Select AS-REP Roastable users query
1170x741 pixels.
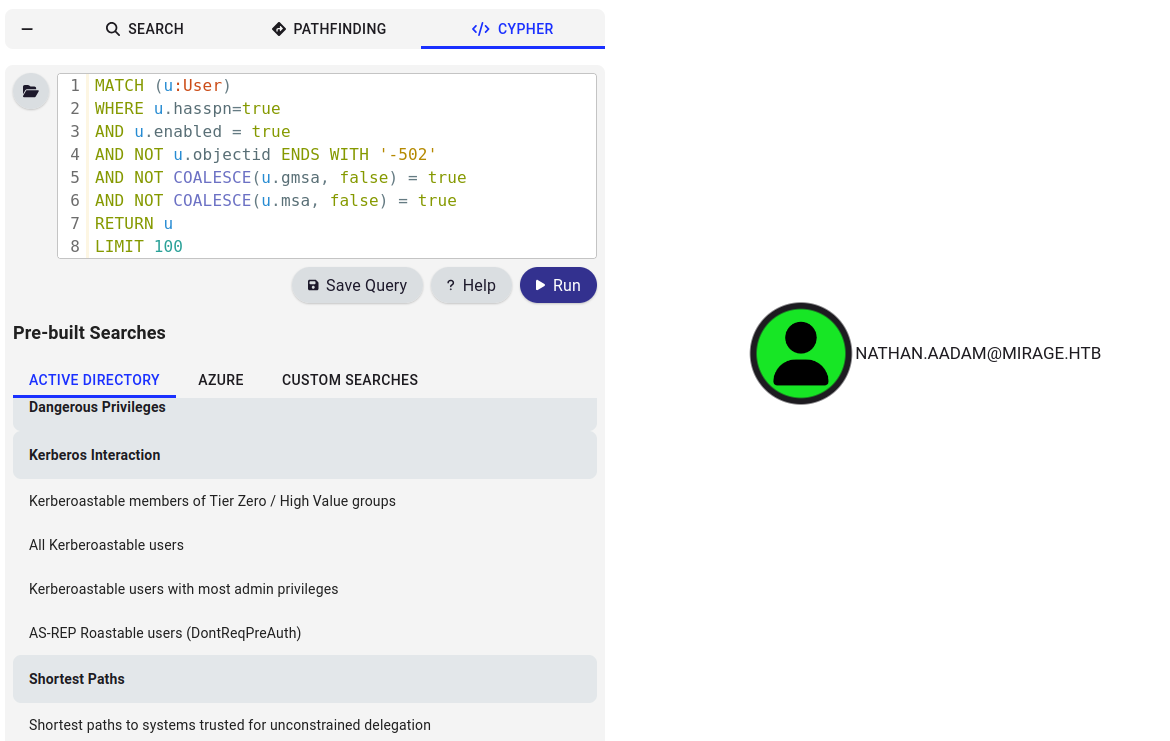(165, 633)
